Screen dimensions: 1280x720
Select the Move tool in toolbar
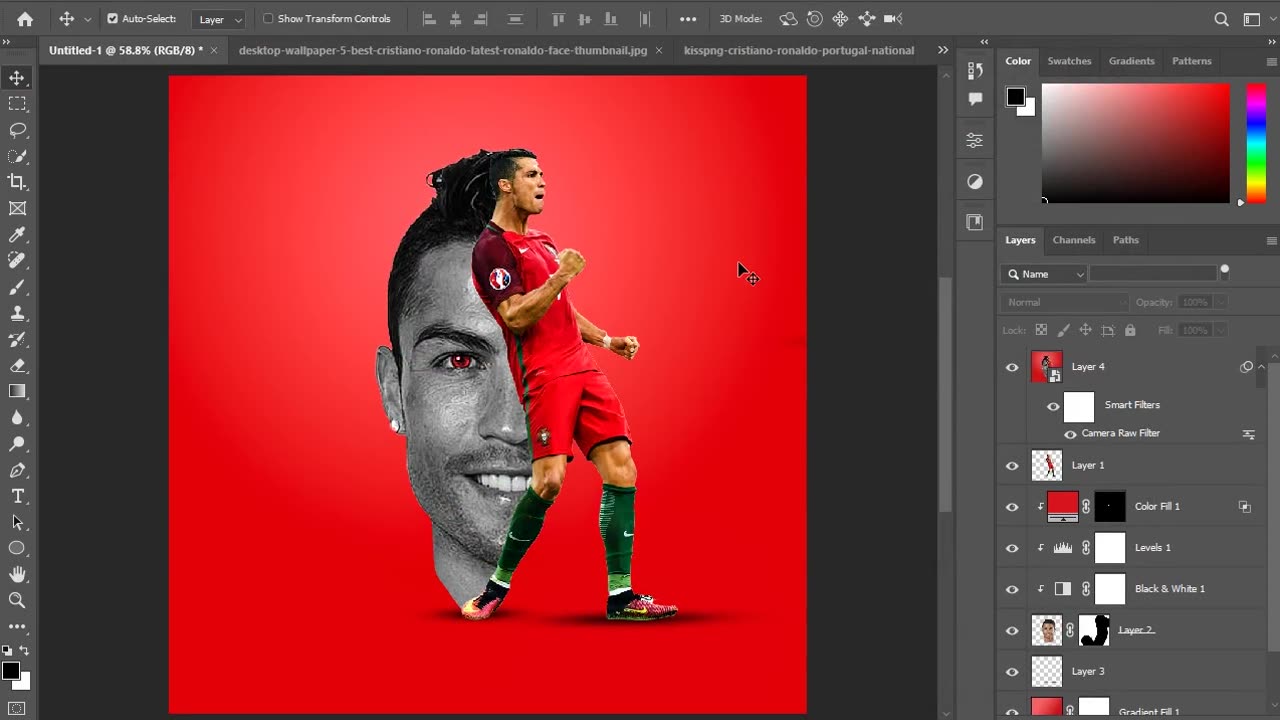[x=17, y=78]
